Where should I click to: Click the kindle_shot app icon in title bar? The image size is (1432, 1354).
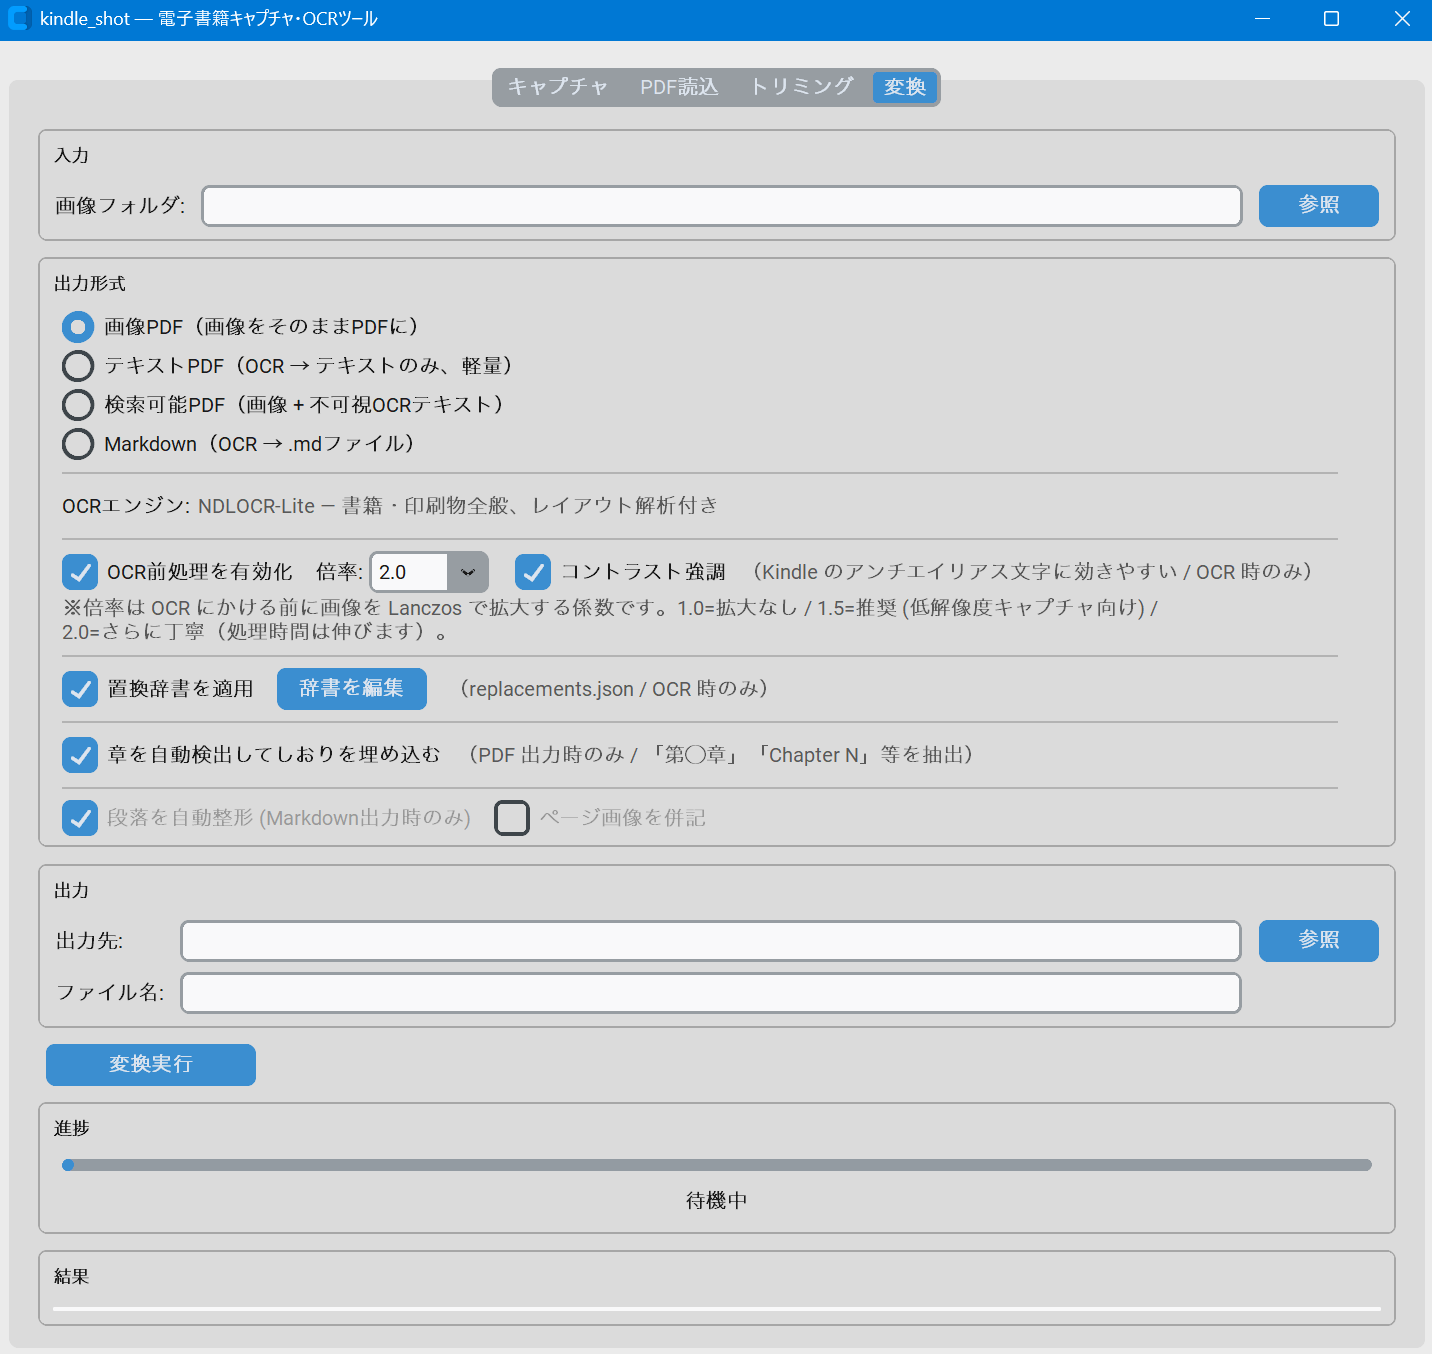(x=19, y=19)
